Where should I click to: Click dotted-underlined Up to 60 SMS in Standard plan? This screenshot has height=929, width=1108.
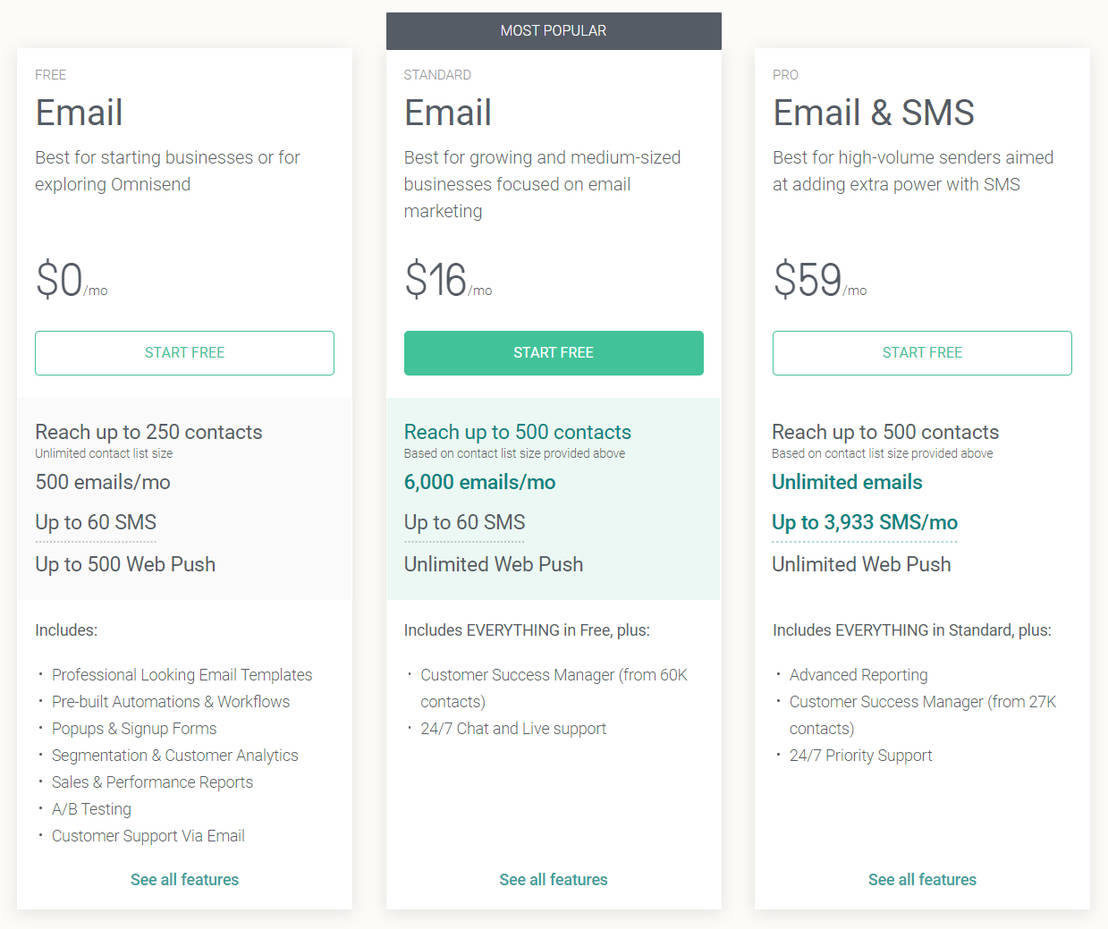[x=464, y=523]
